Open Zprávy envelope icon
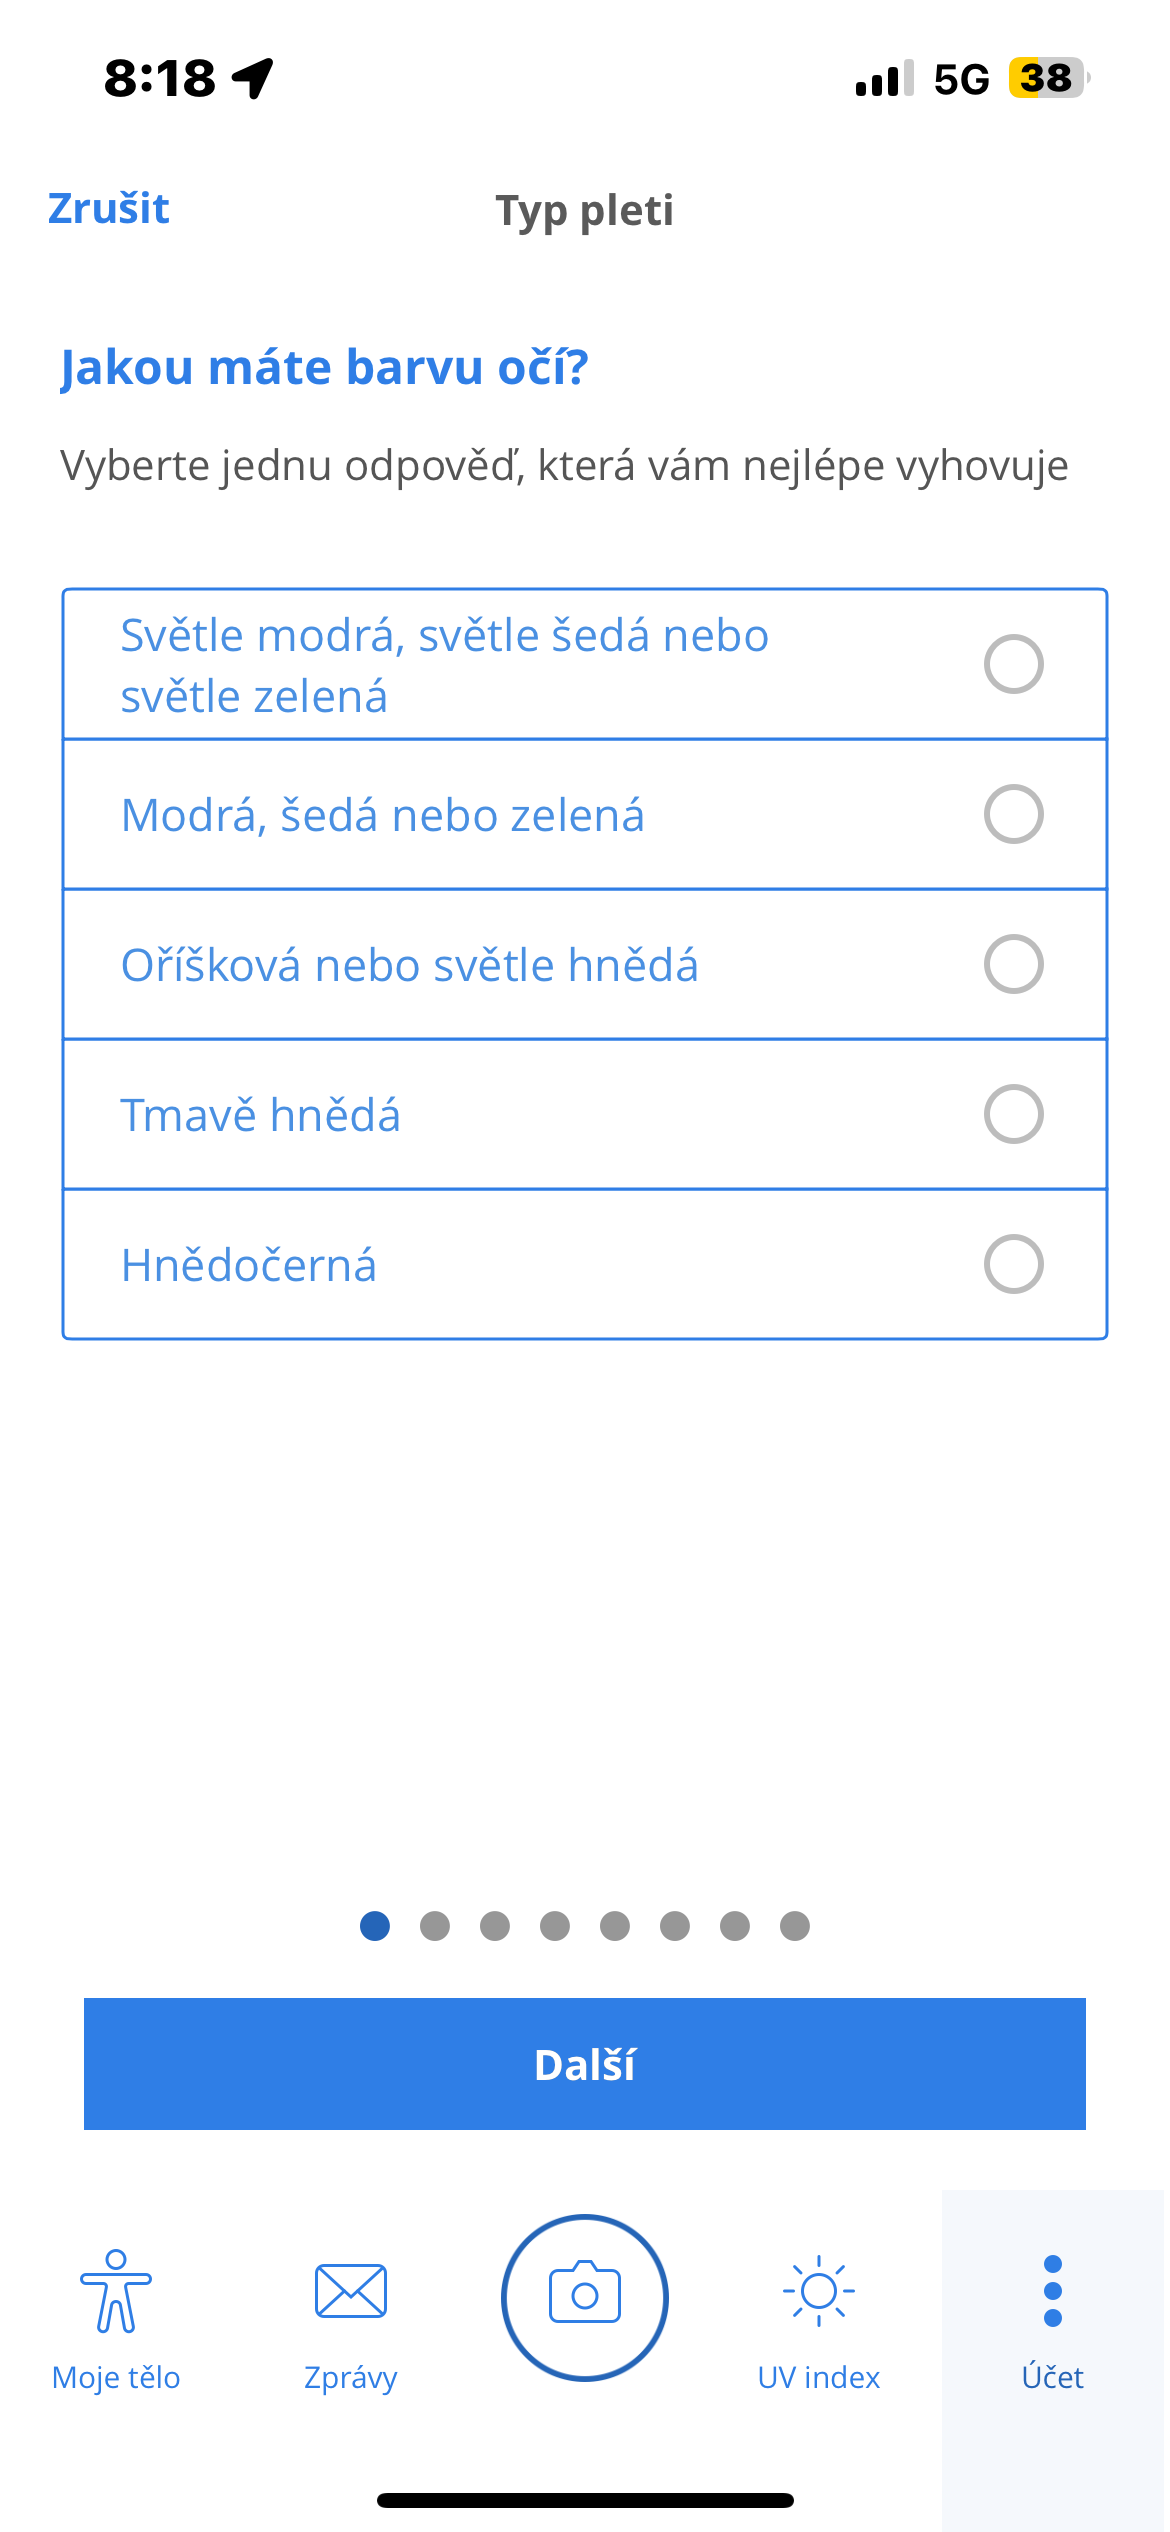This screenshot has width=1170, height=2532. tap(351, 2290)
